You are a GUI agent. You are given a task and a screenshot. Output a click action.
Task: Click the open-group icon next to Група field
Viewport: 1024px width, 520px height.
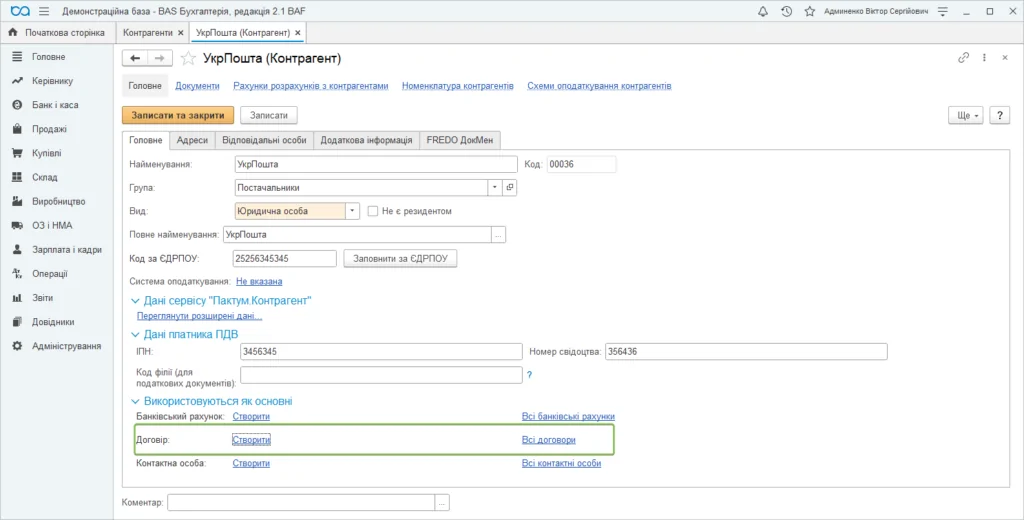coord(510,187)
